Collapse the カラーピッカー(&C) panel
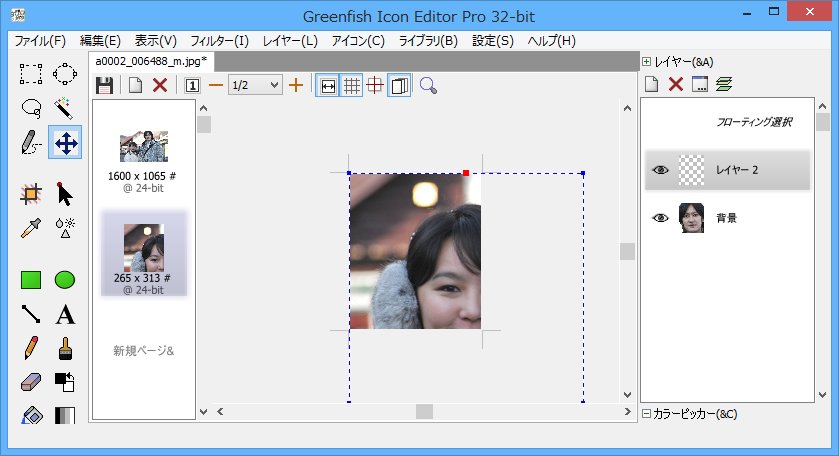Screen dimensions: 839x456 pos(647,414)
